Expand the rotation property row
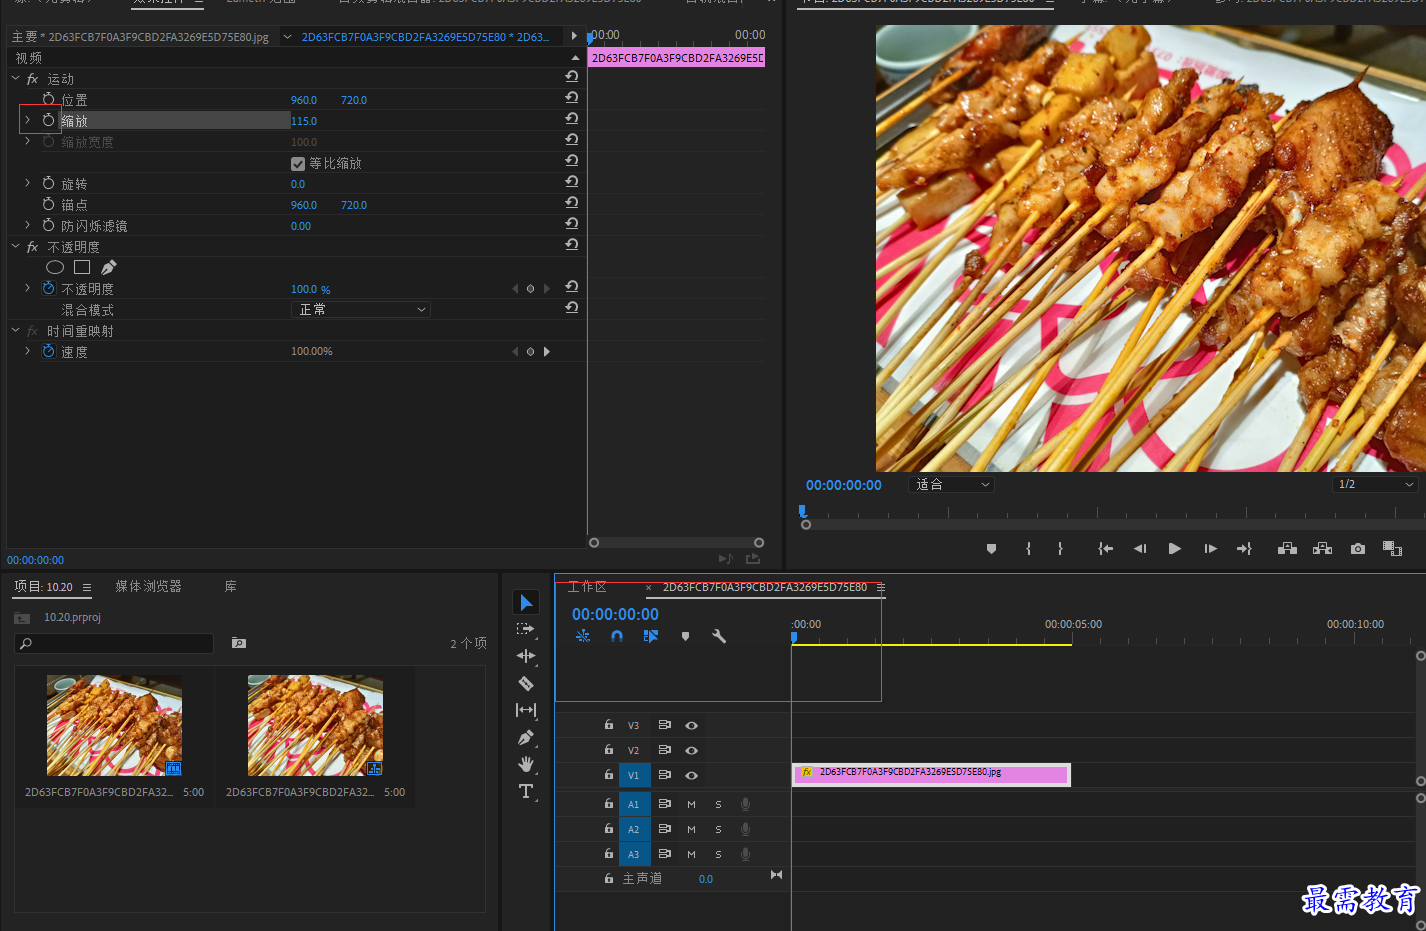Screen dimensions: 1426x931 pyautogui.click(x=27, y=183)
